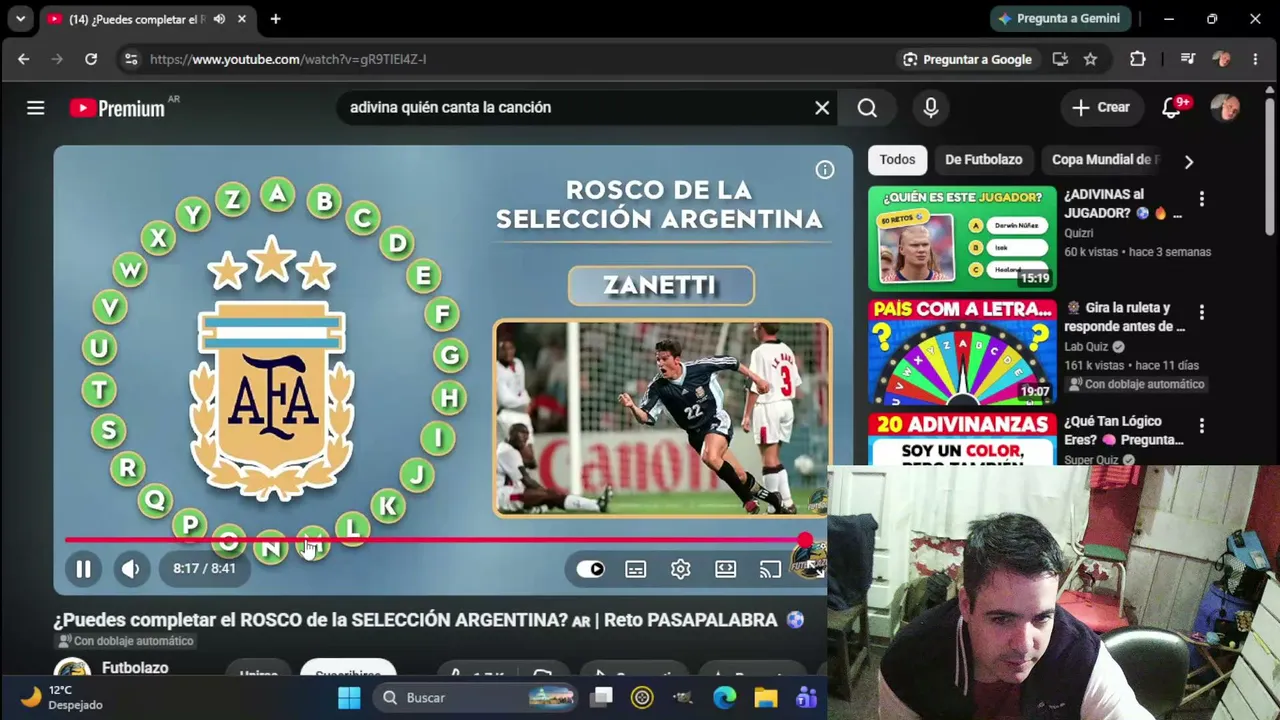
Task: Open the ¿Quién es este jugador? video thumbnail
Action: pyautogui.click(x=962, y=238)
